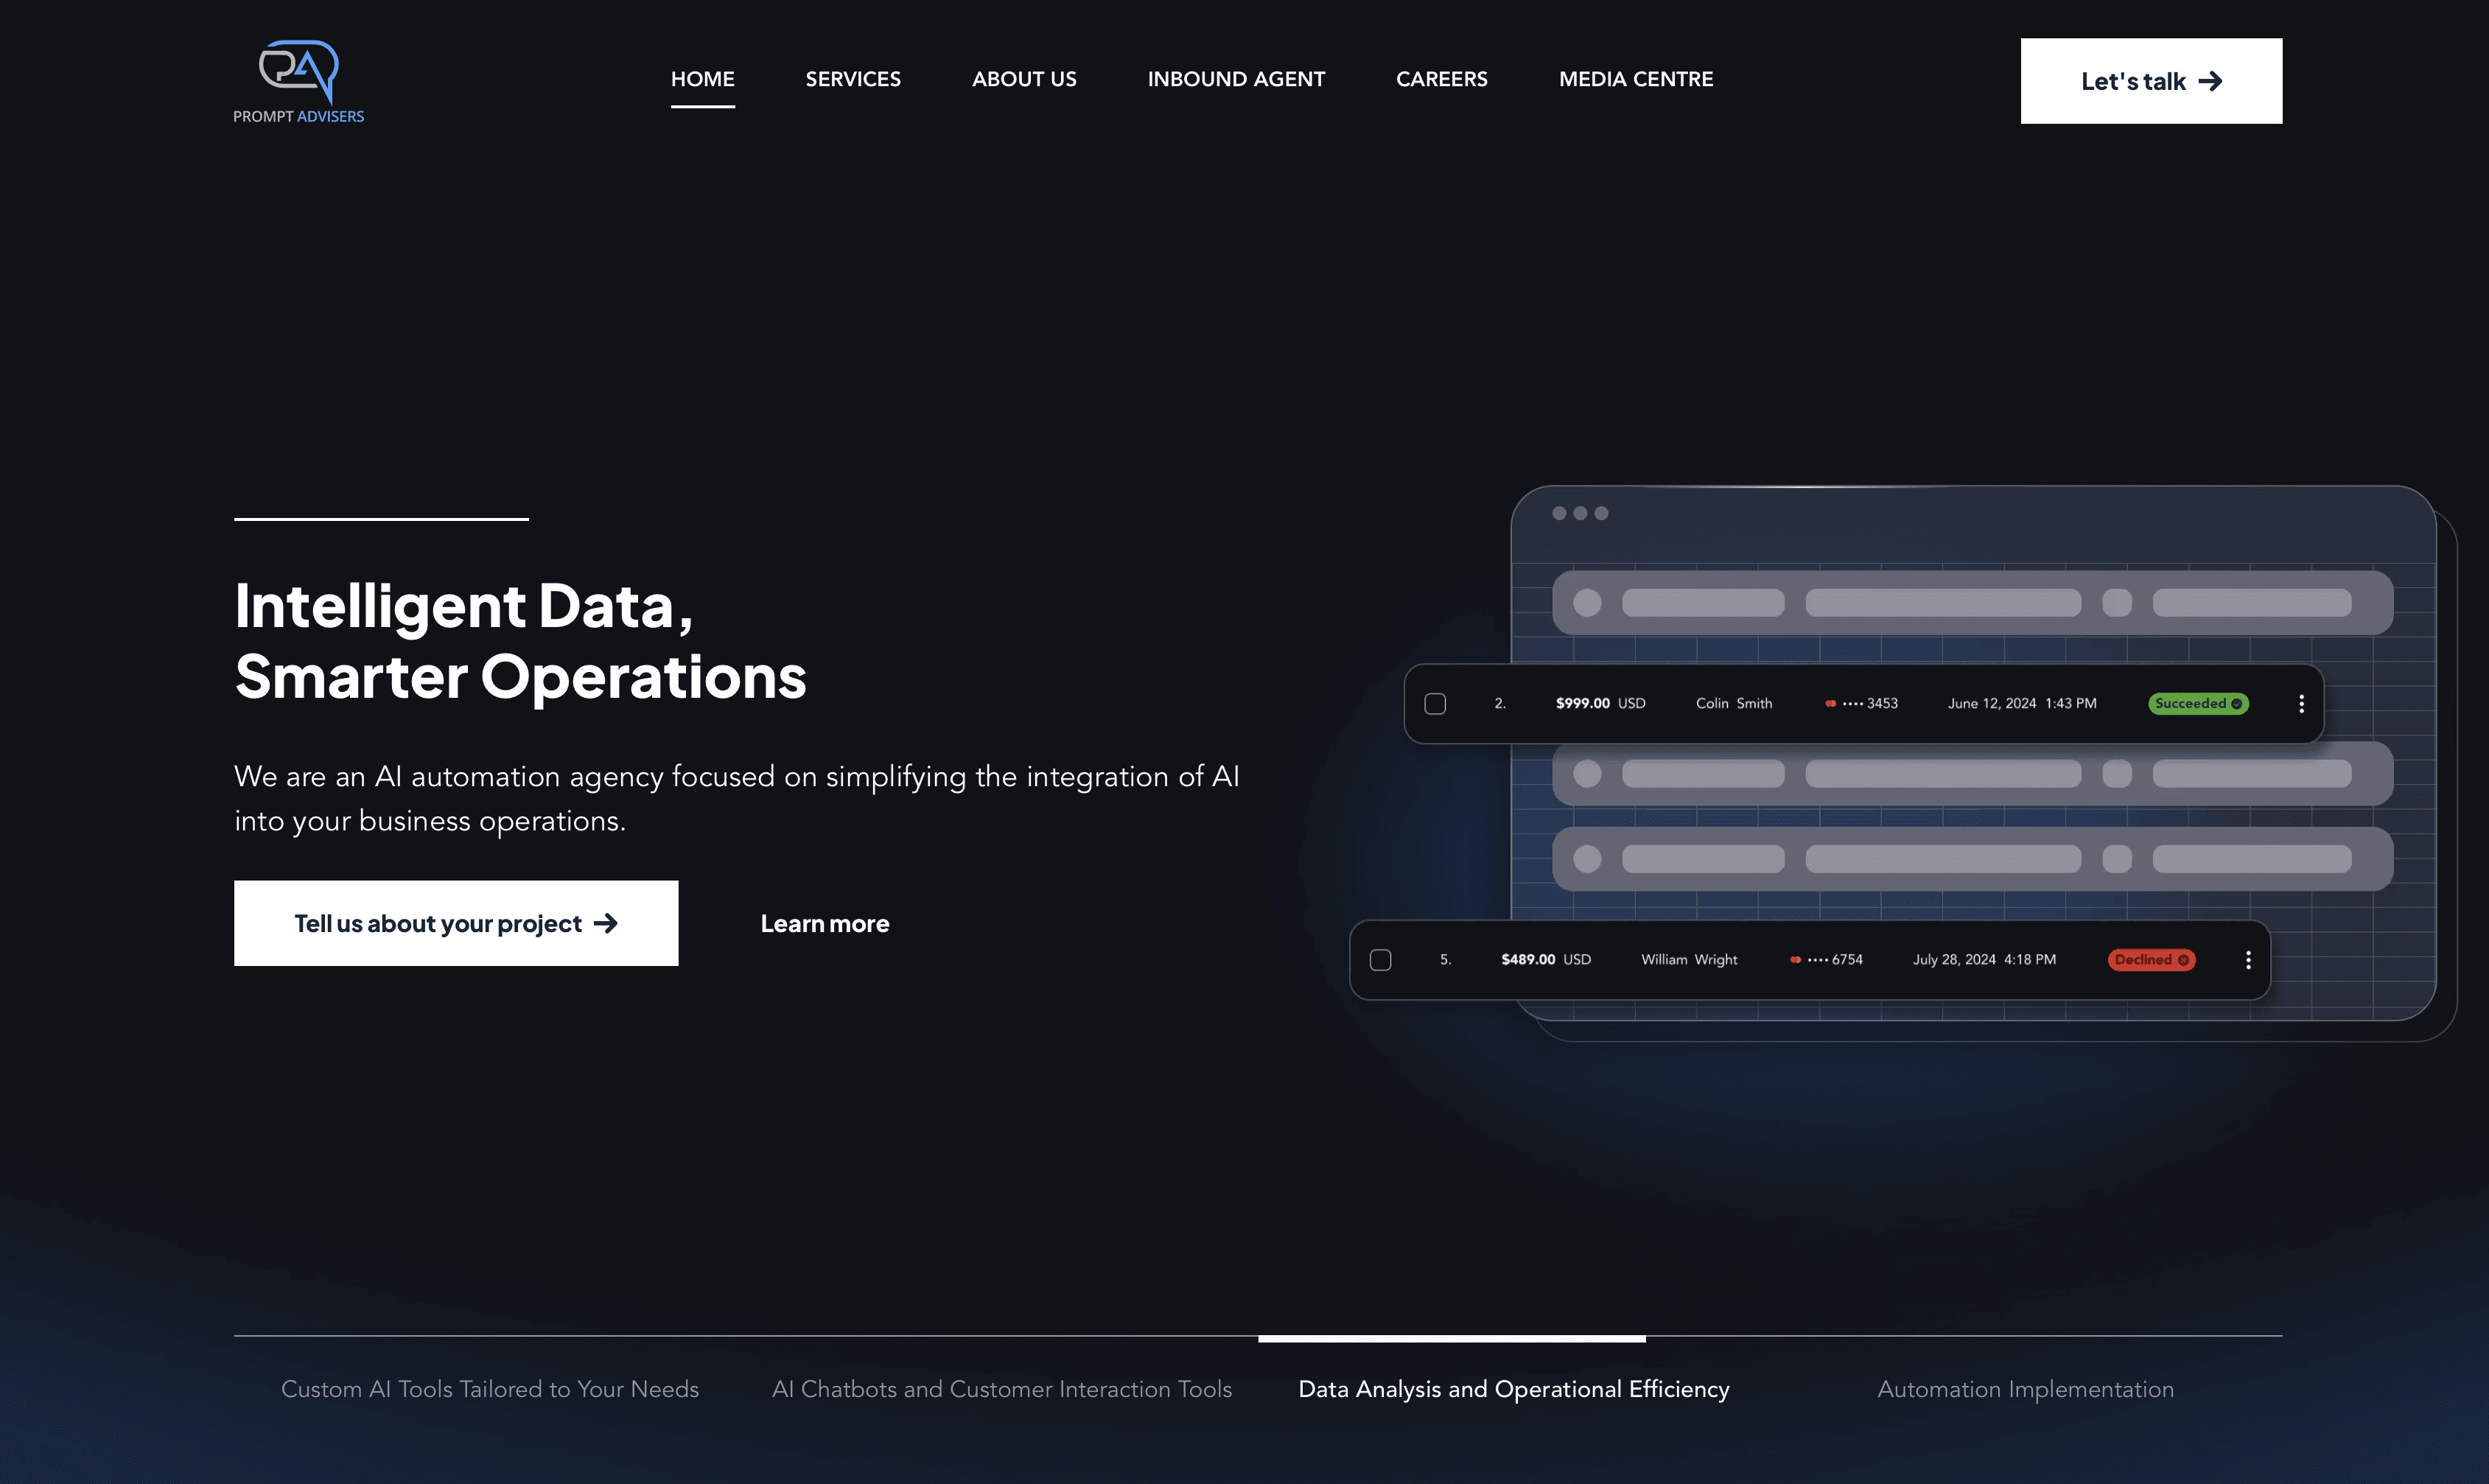Click Tell us about your project
This screenshot has height=1484, width=2489.
coord(456,923)
